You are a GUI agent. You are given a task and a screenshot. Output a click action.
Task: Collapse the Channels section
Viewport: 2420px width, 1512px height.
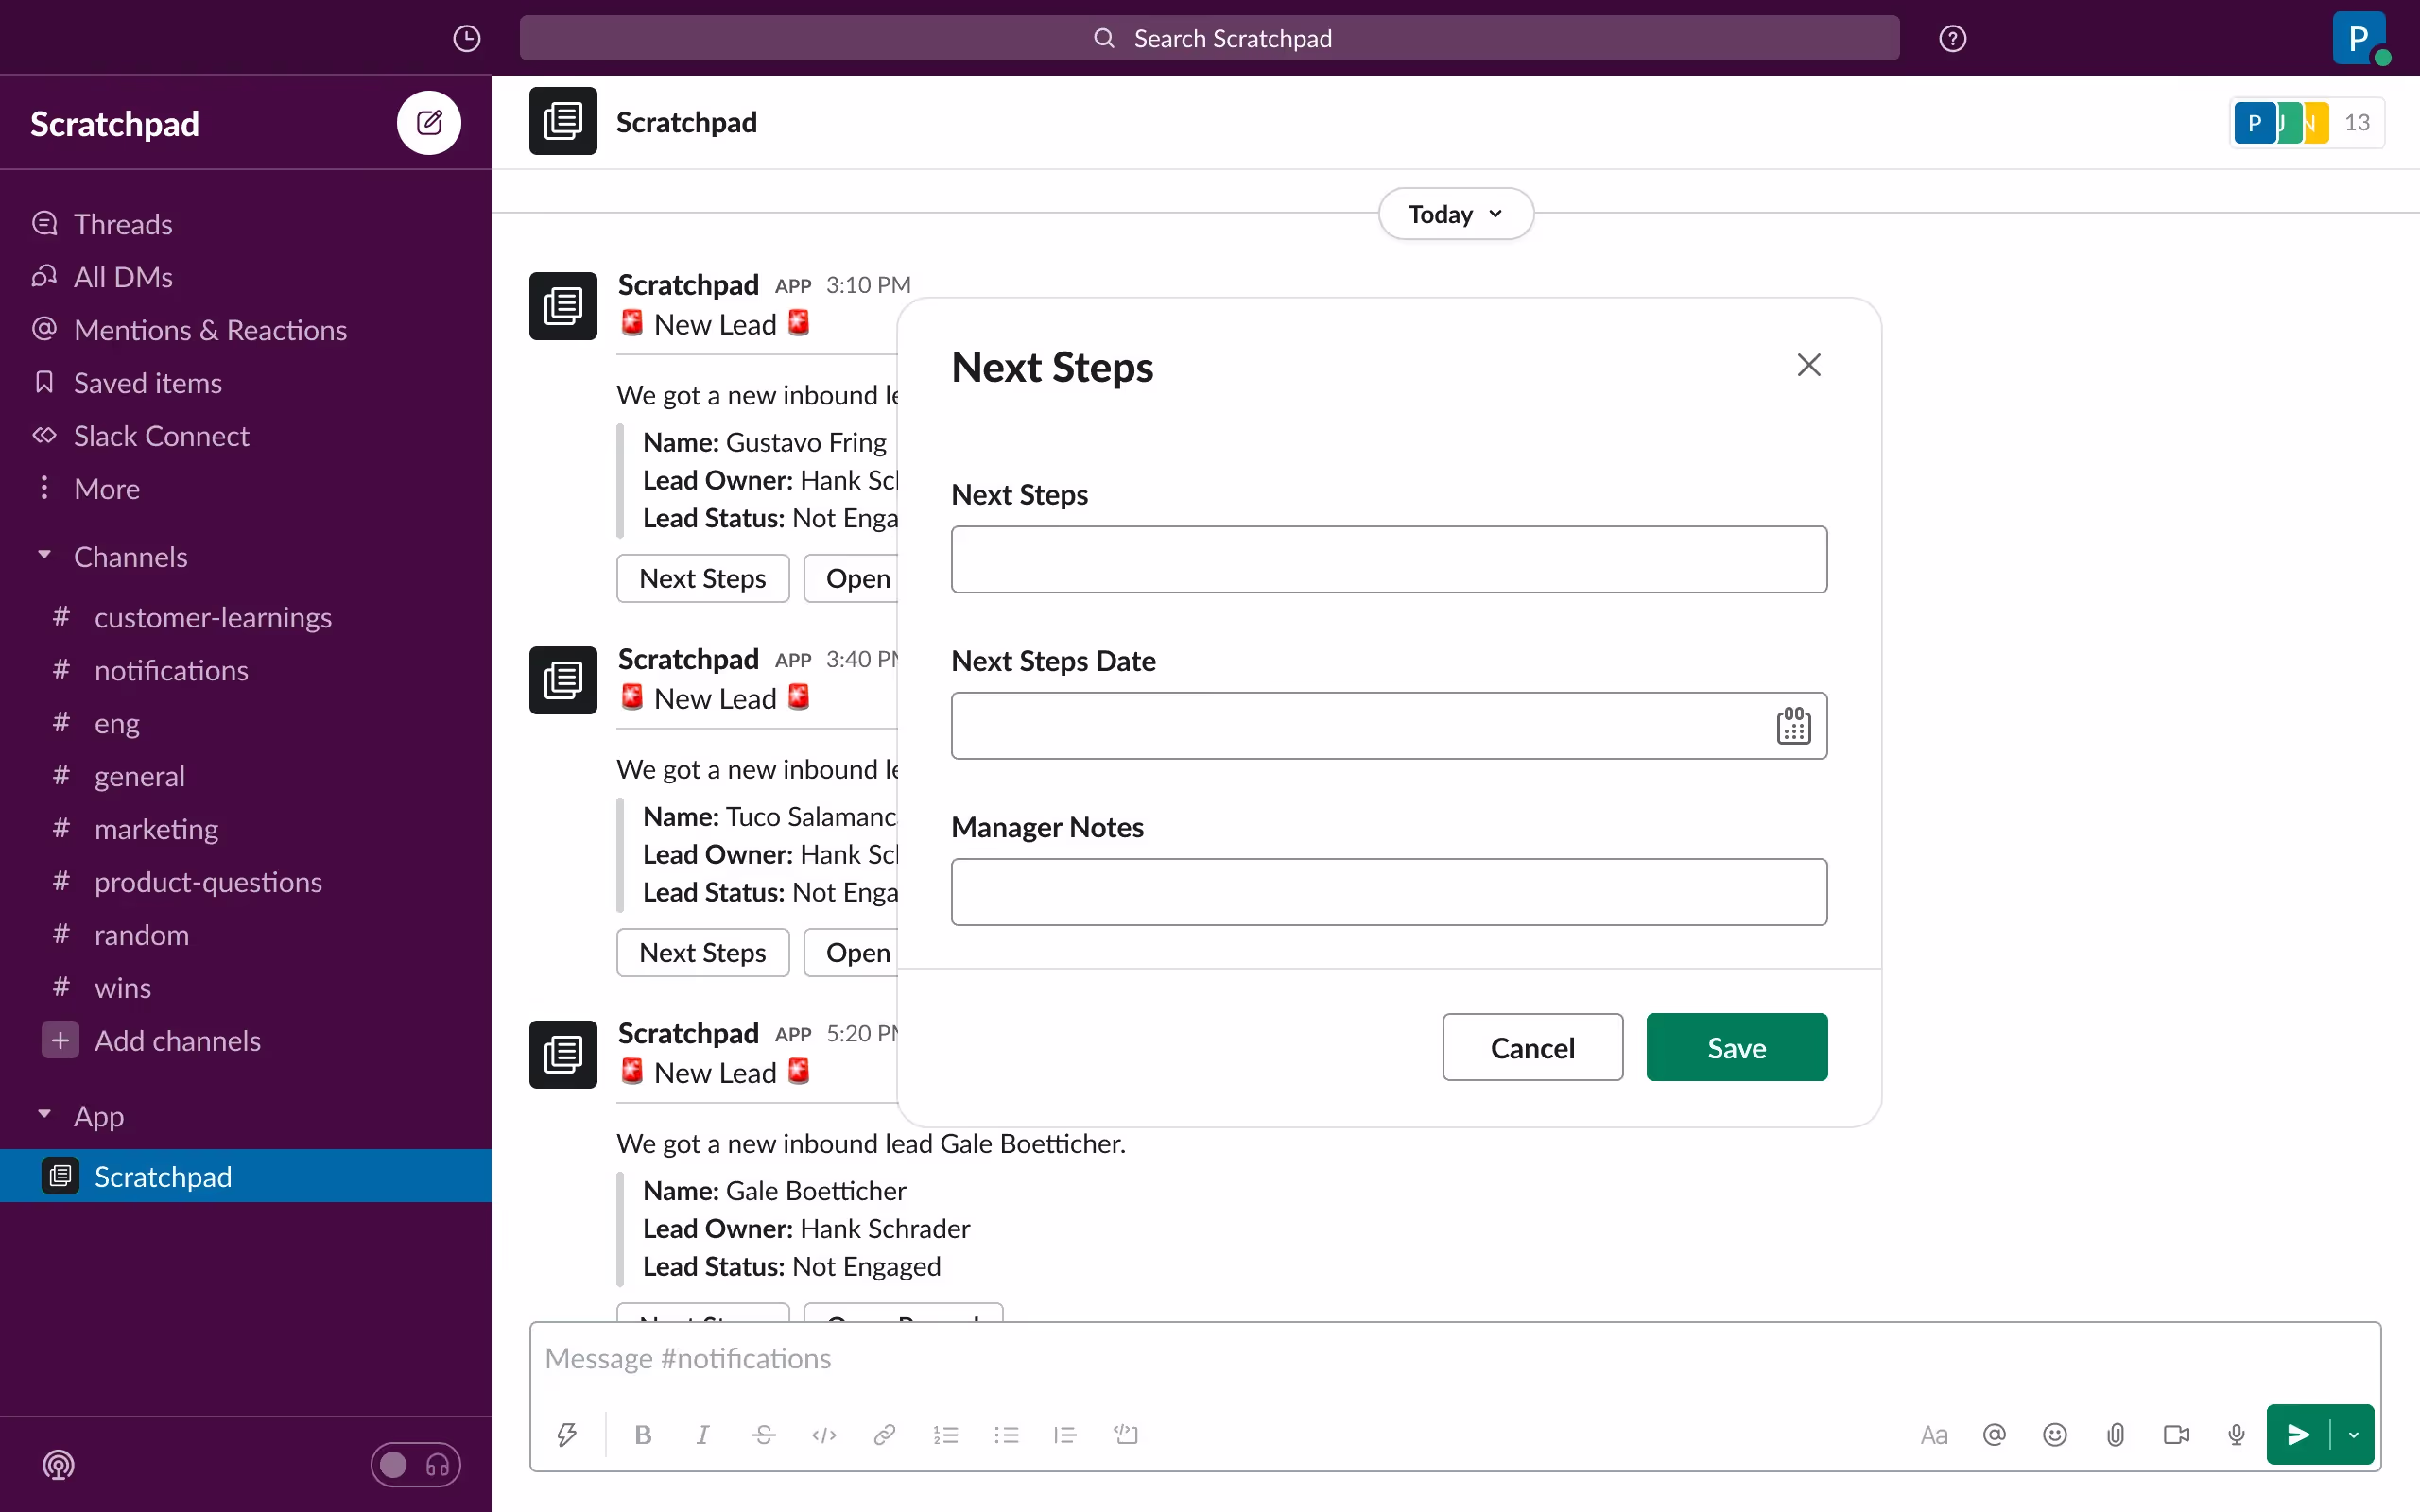point(44,556)
